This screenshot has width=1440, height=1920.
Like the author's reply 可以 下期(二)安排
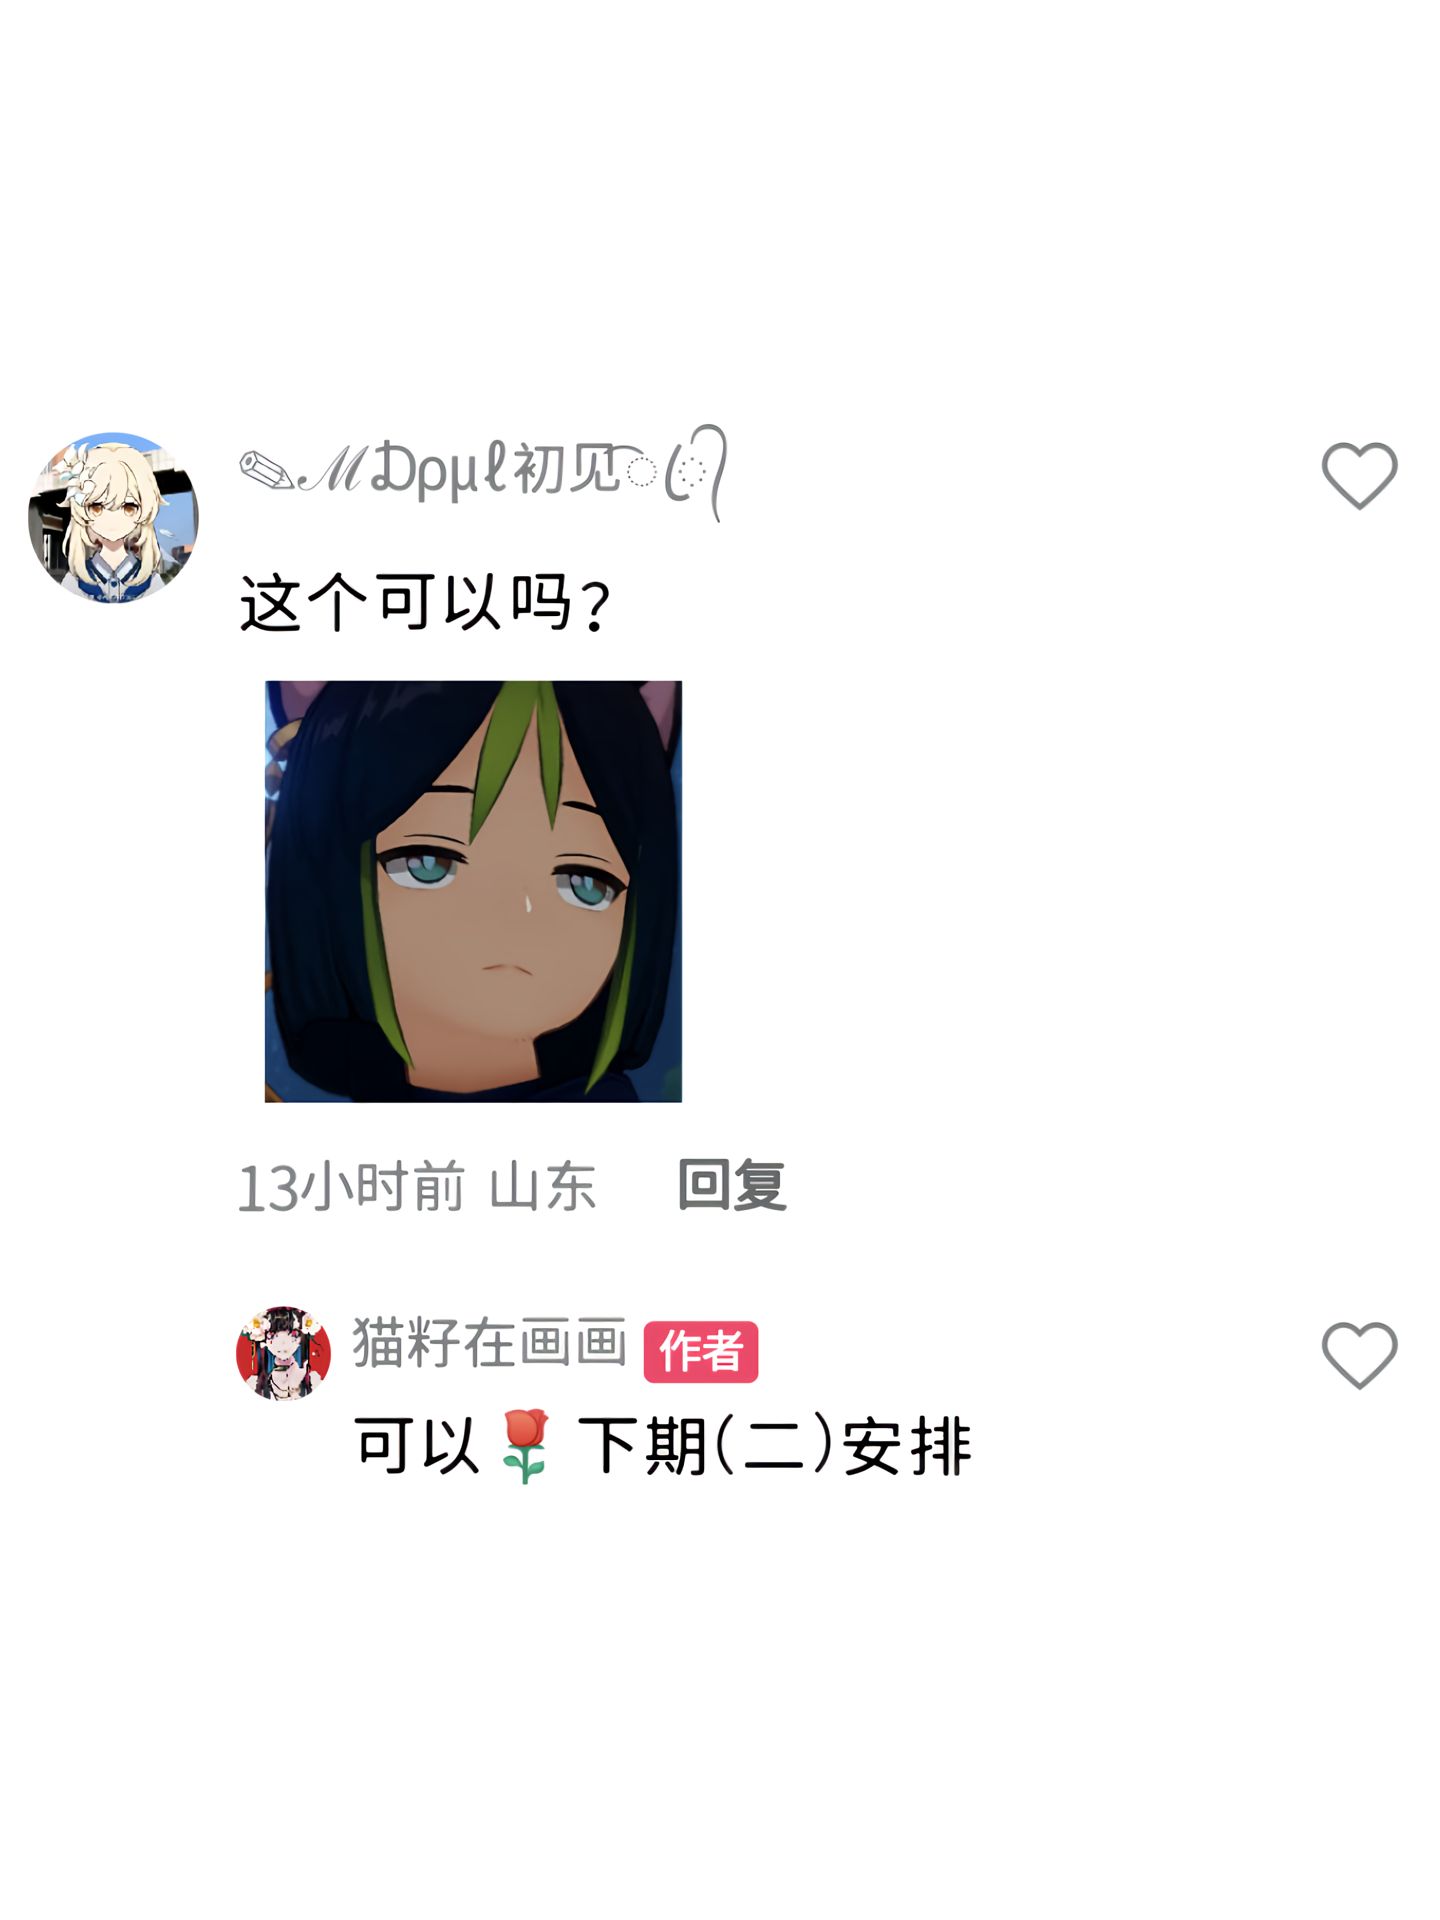[x=1359, y=1355]
